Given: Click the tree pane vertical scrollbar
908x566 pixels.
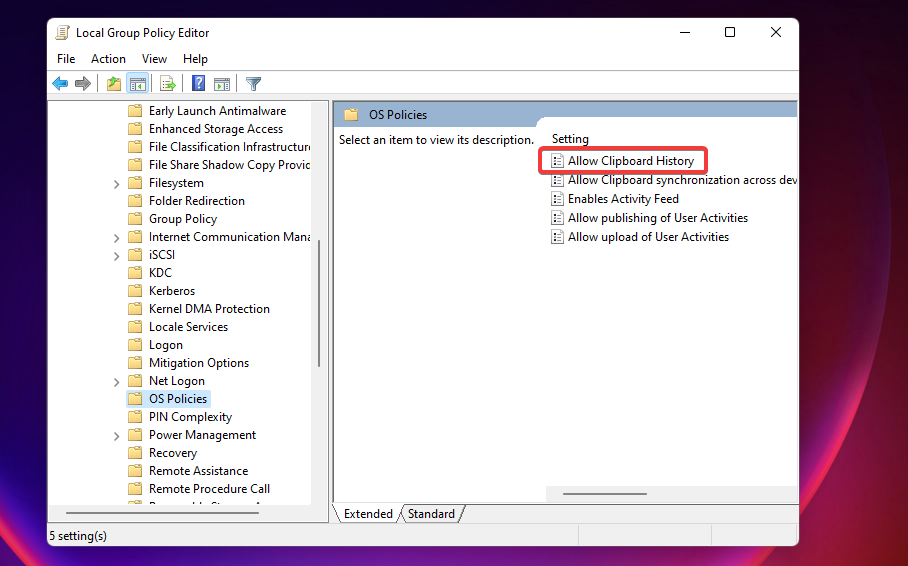Looking at the screenshot, I should pos(318,300).
